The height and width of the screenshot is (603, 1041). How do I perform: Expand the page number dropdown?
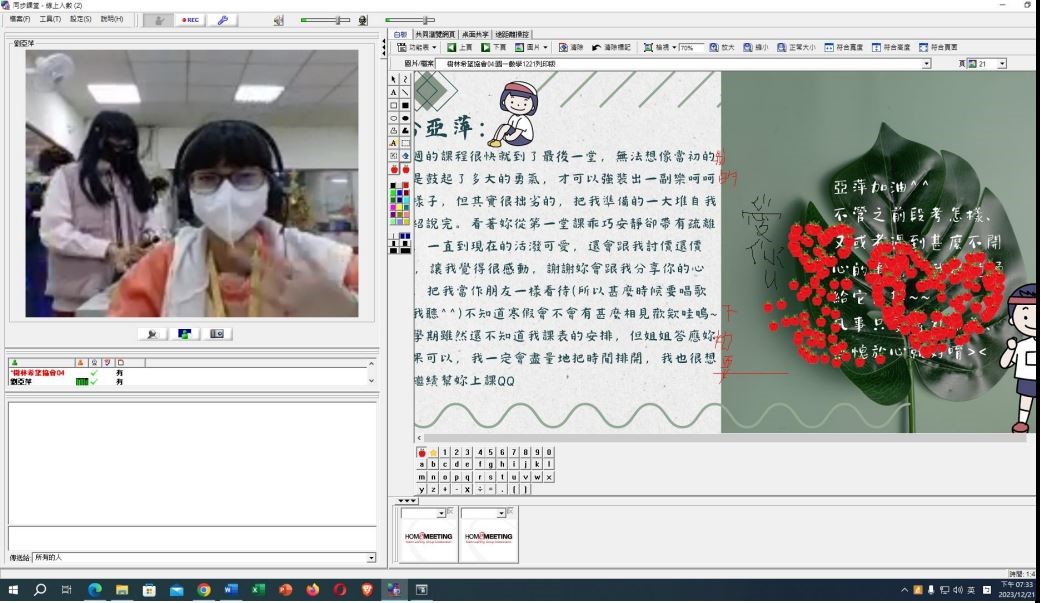coord(1002,64)
